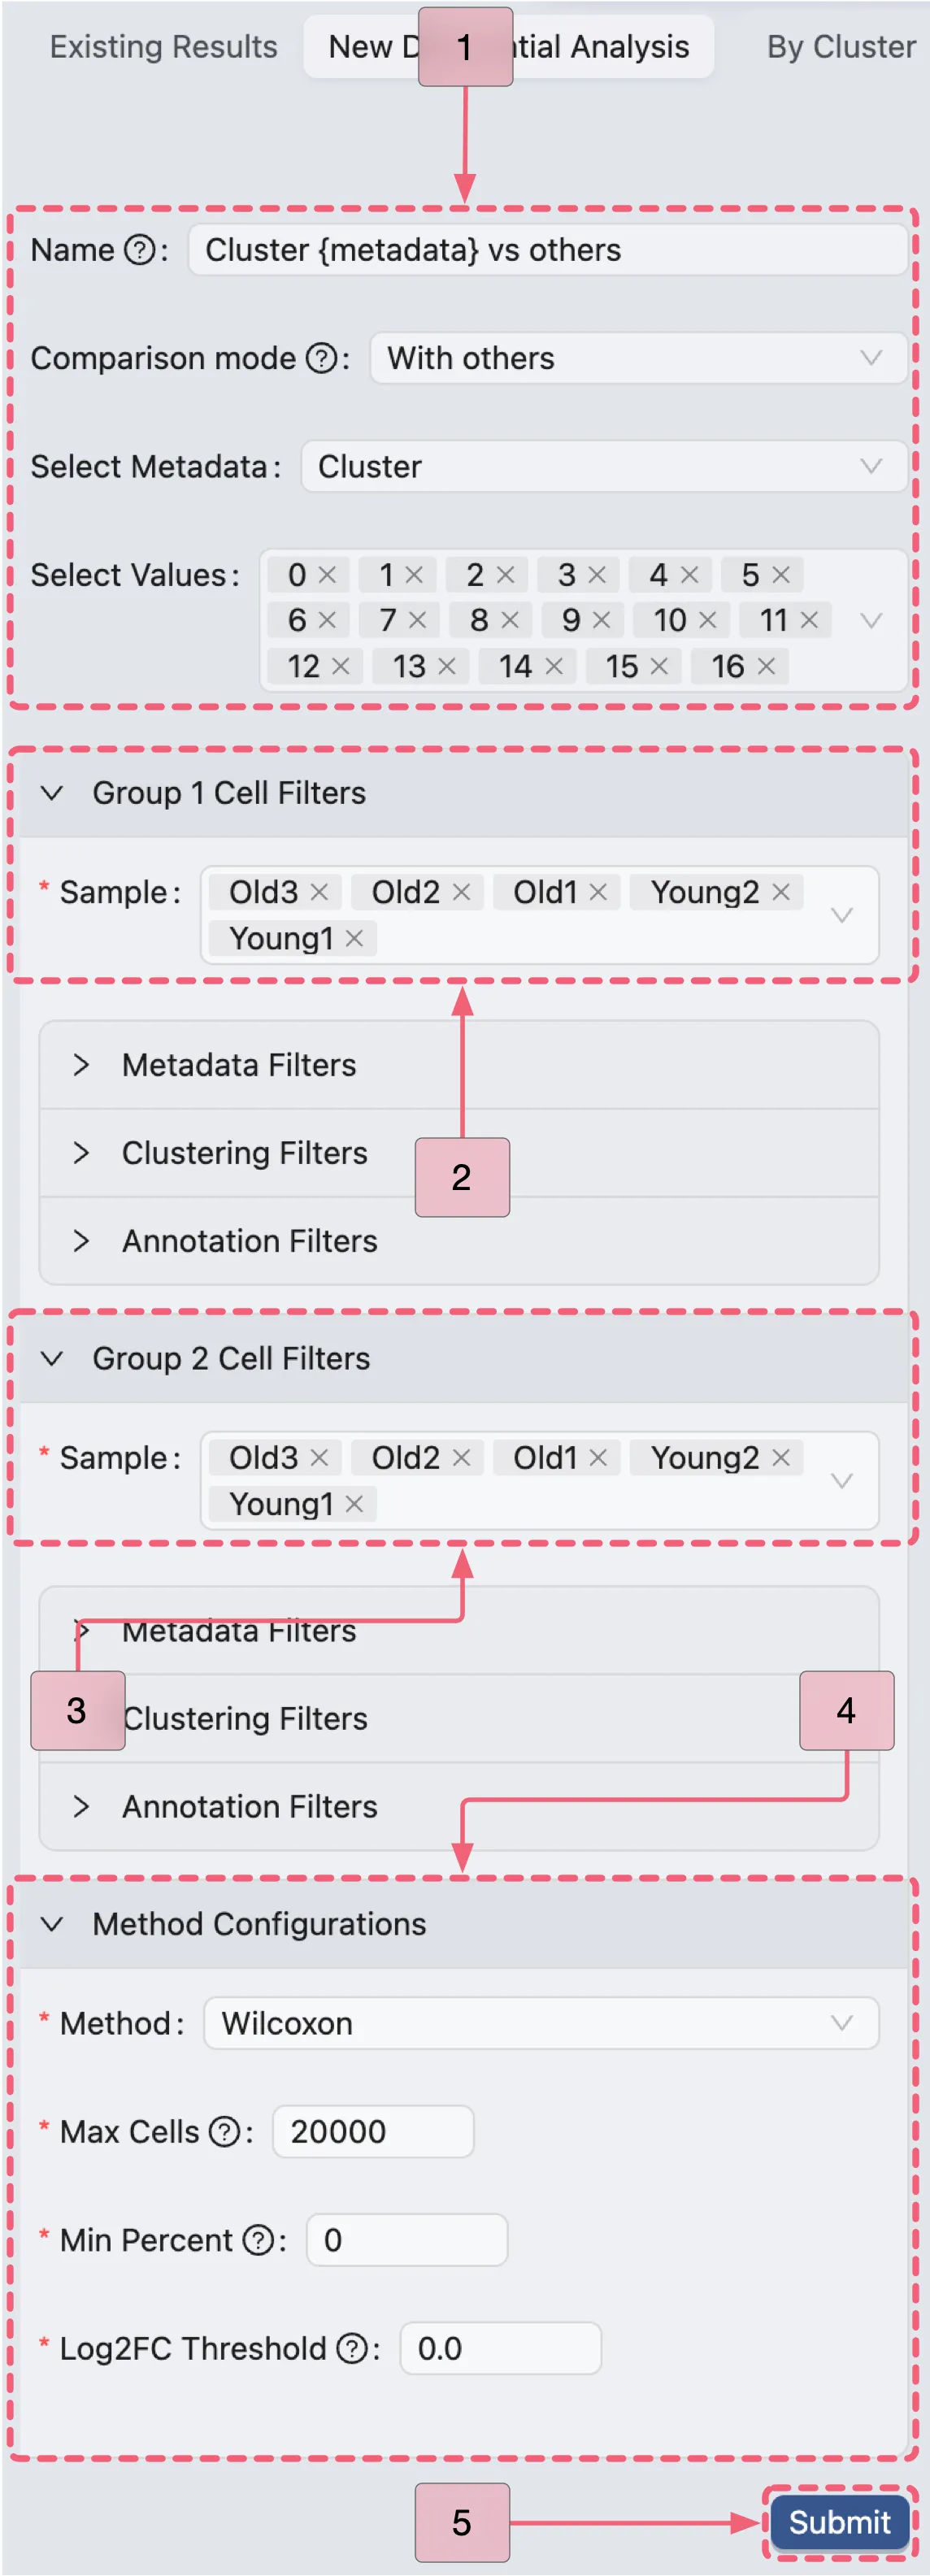This screenshot has height=2576, width=930.
Task: Remove Old3 from Group 1 samples
Action: pyautogui.click(x=319, y=892)
